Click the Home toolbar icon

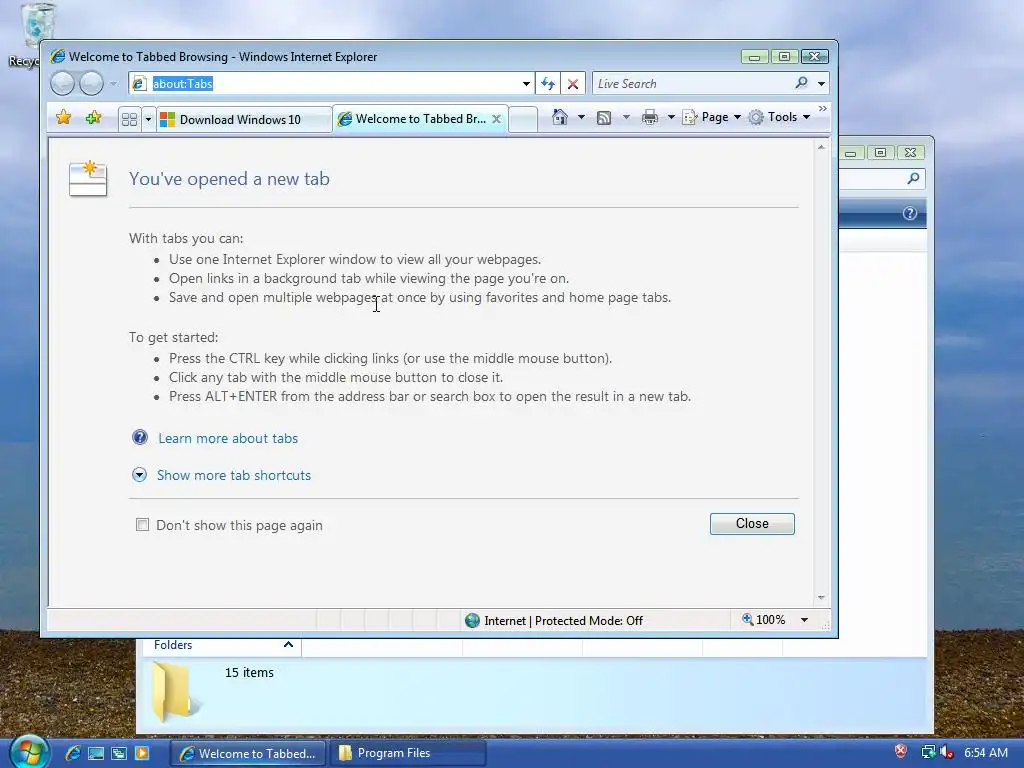[x=560, y=117]
